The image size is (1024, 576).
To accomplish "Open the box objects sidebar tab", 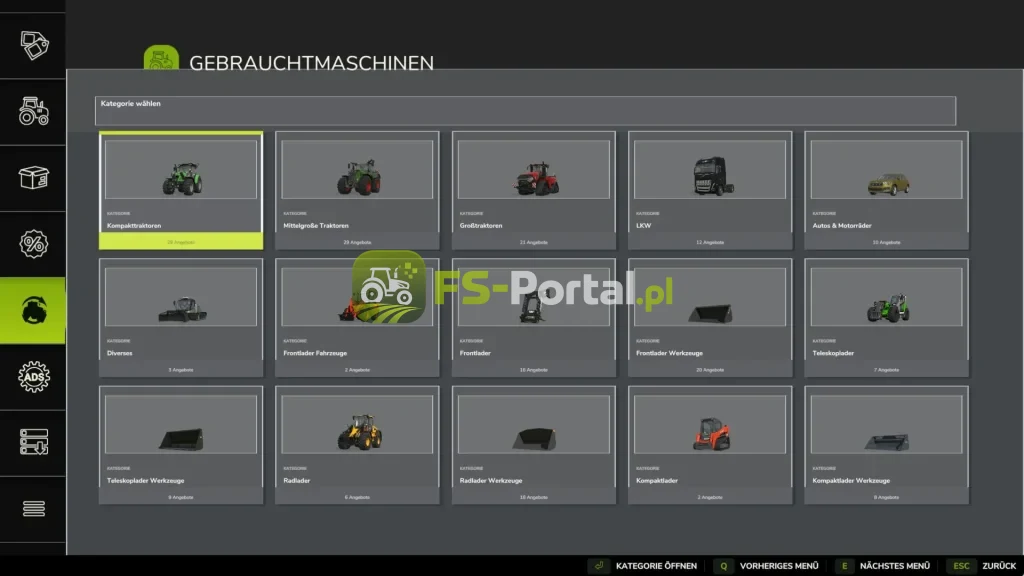I will coord(33,178).
